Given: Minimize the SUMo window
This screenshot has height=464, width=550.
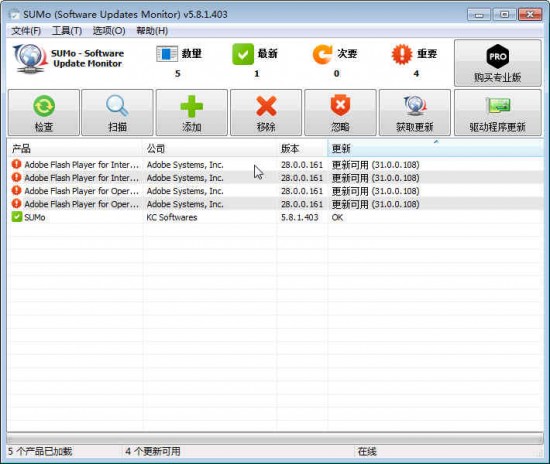Looking at the screenshot, I should [479, 15].
